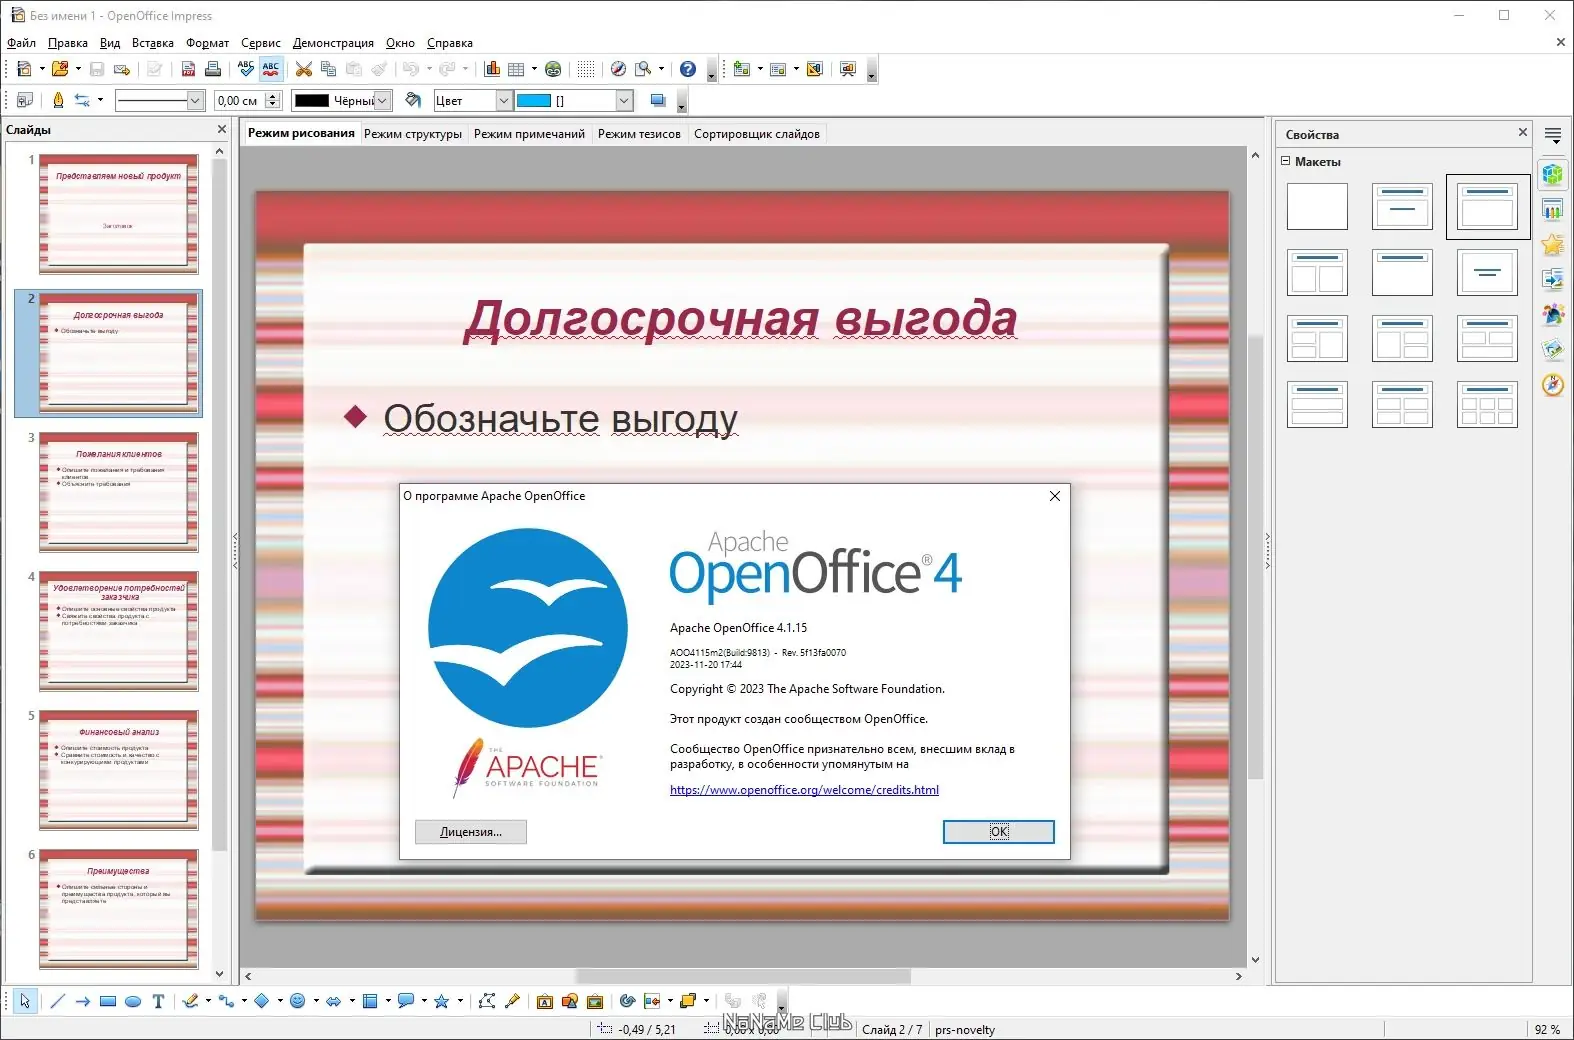Open the blue Help question-mark icon
Image resolution: width=1574 pixels, height=1040 pixels.
(x=688, y=69)
